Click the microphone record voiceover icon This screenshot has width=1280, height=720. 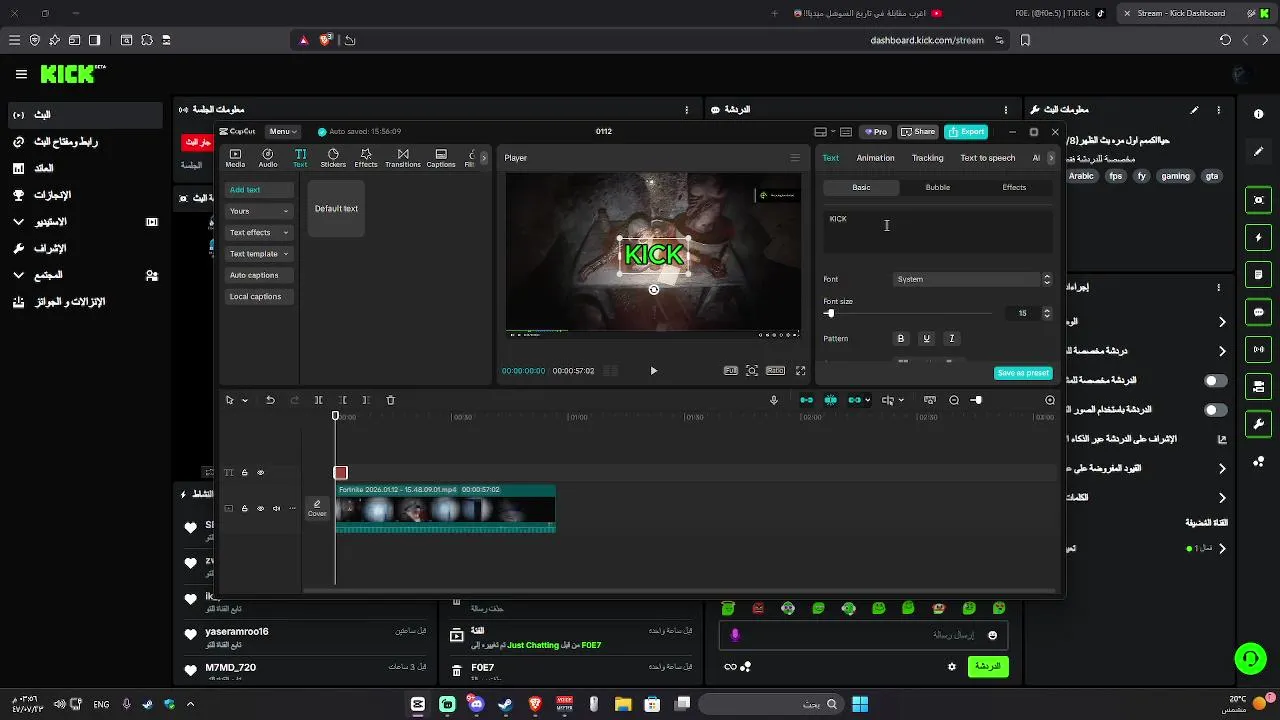click(774, 400)
